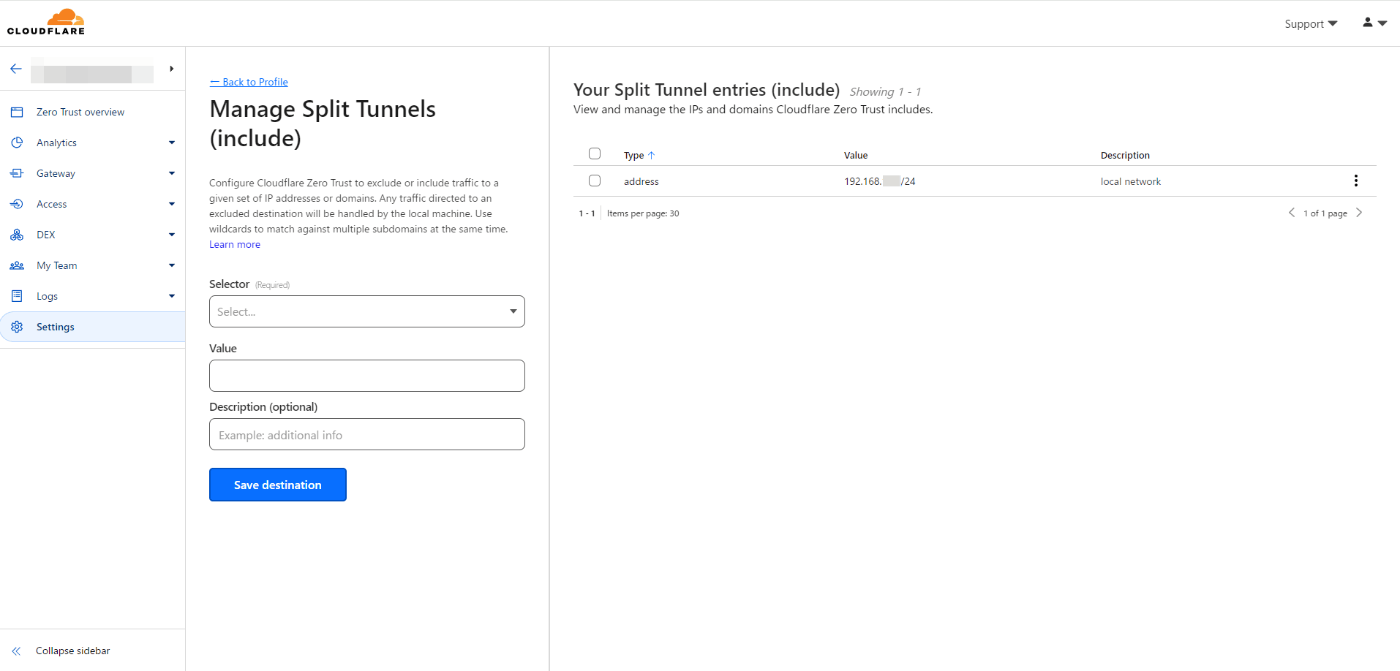This screenshot has width=1400, height=671.
Task: Click the Value column header
Action: [856, 155]
